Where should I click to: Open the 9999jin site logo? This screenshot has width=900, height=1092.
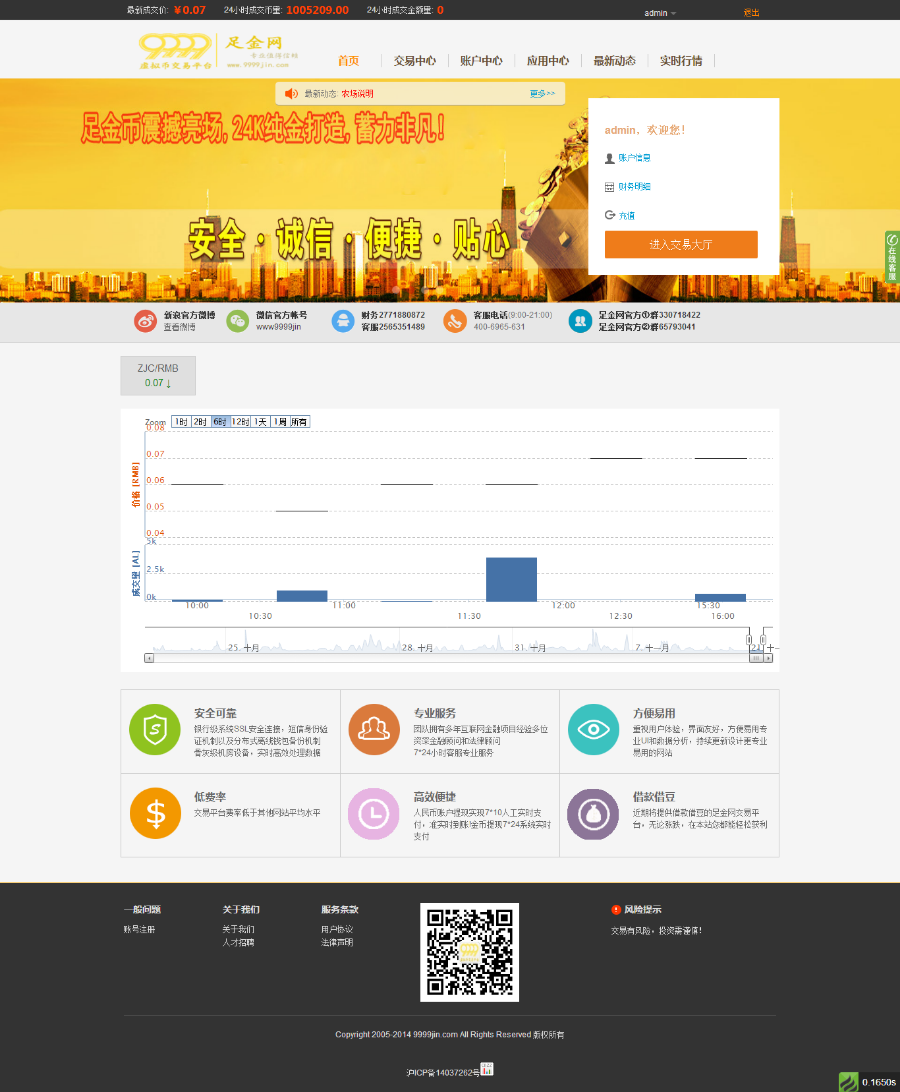(219, 51)
